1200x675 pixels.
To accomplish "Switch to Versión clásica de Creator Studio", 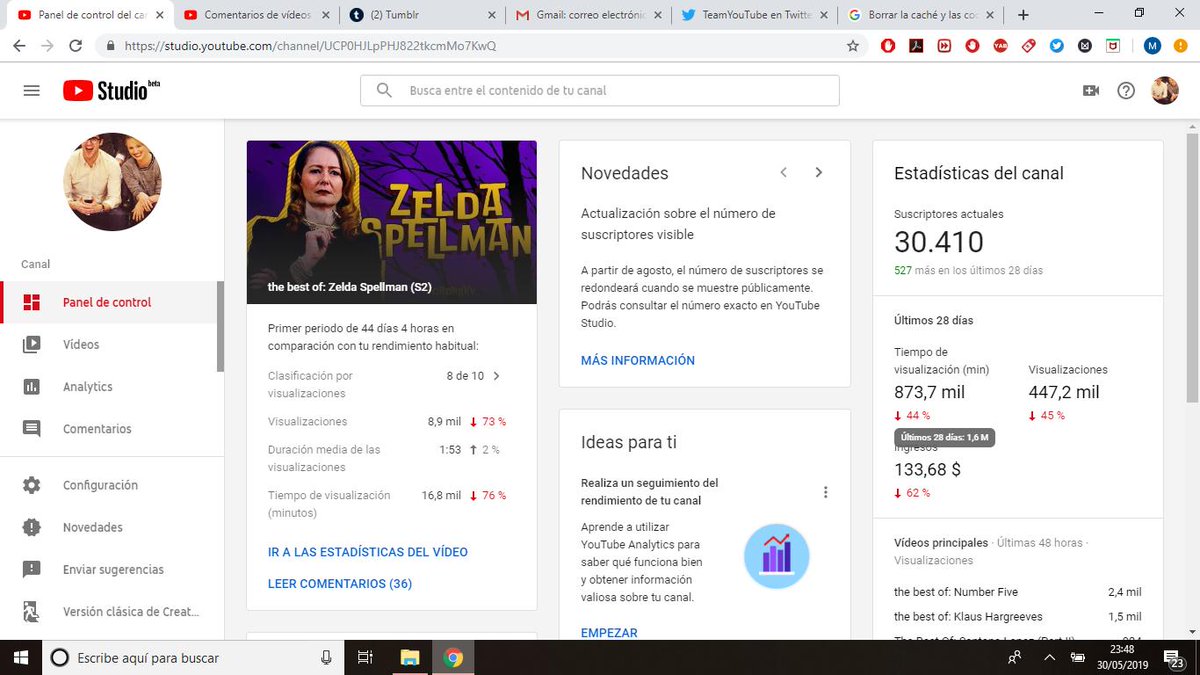I will click(x=110, y=612).
